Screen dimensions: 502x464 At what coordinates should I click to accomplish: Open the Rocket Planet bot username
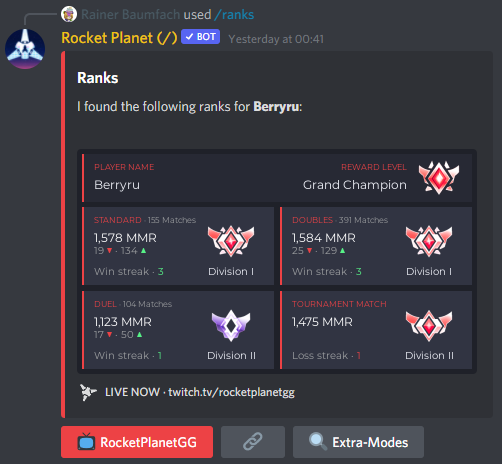click(x=119, y=38)
